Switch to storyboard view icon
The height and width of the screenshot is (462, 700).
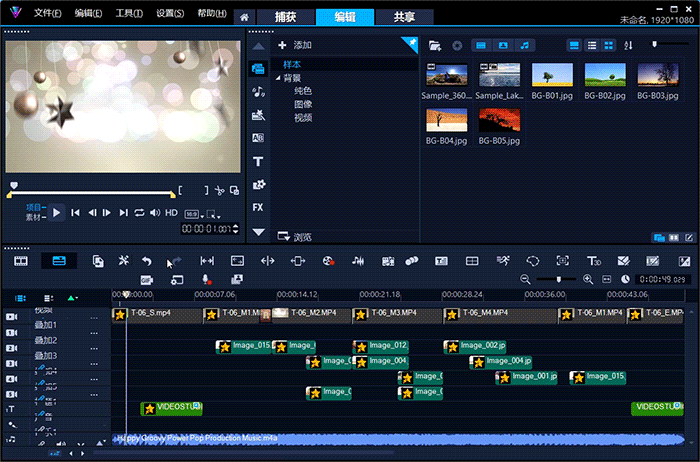click(20, 261)
